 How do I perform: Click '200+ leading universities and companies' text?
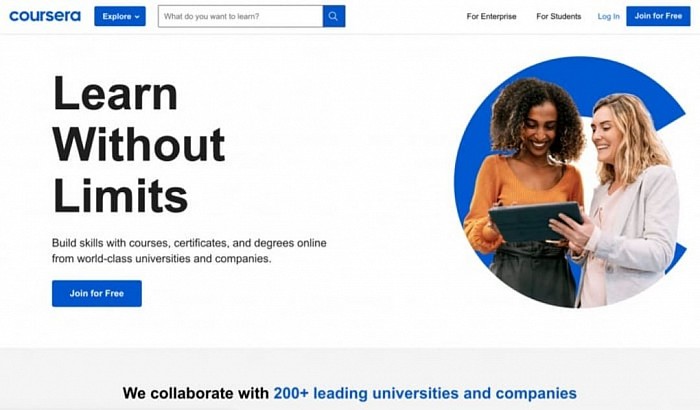tap(425, 393)
